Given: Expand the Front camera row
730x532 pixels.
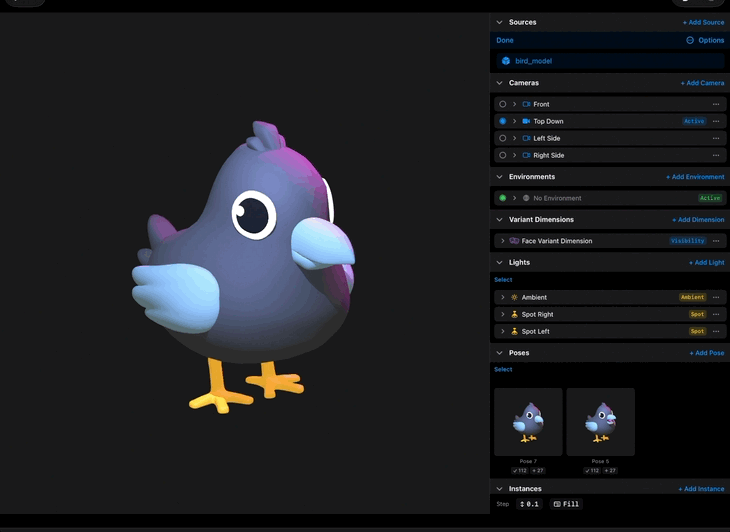Looking at the screenshot, I should [514, 104].
